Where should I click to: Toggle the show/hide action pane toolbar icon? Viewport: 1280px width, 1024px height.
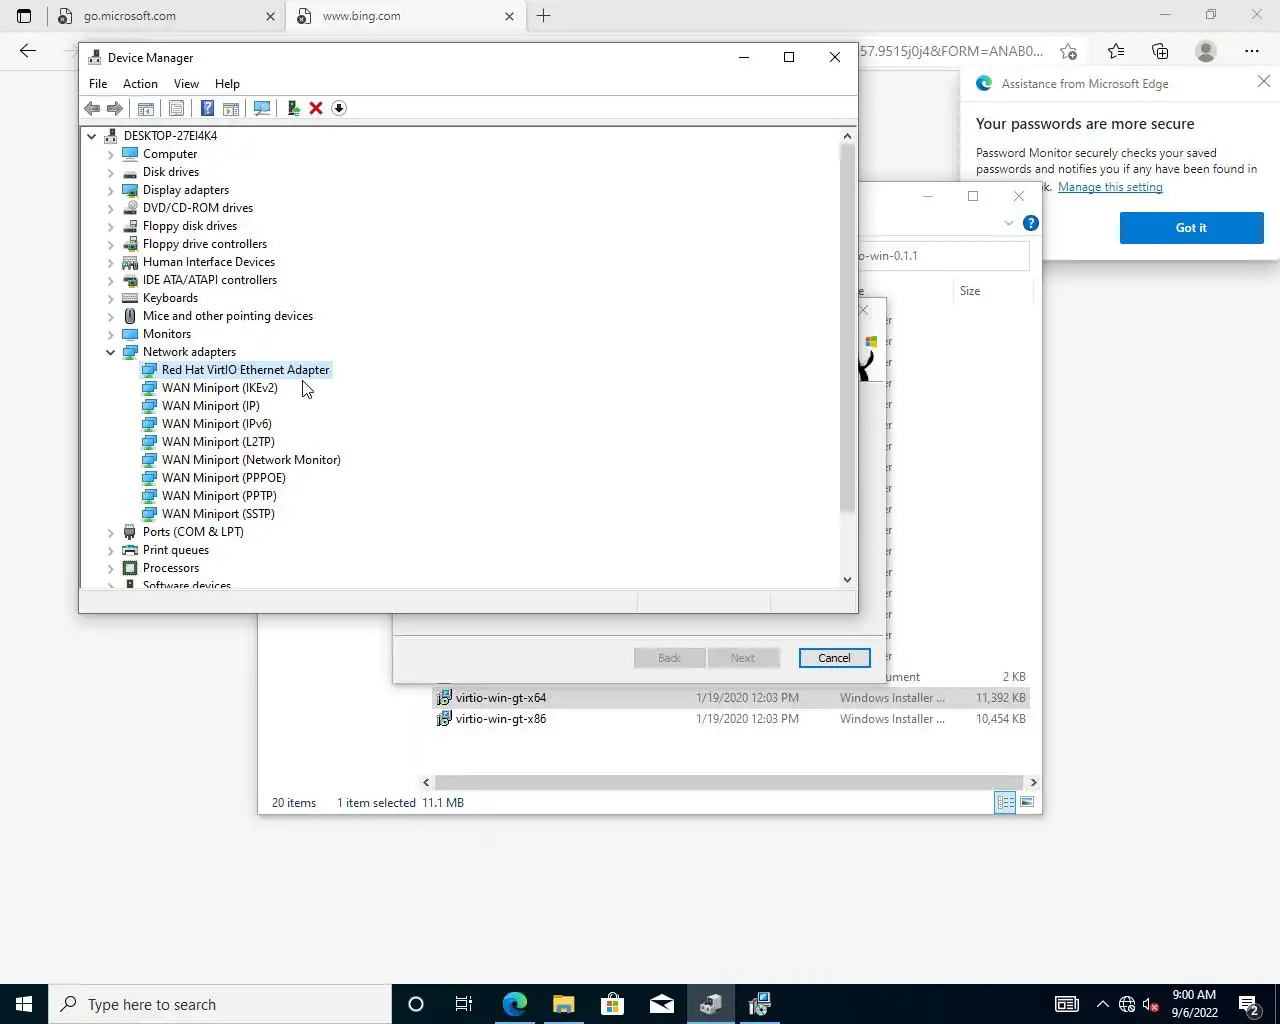[x=231, y=108]
